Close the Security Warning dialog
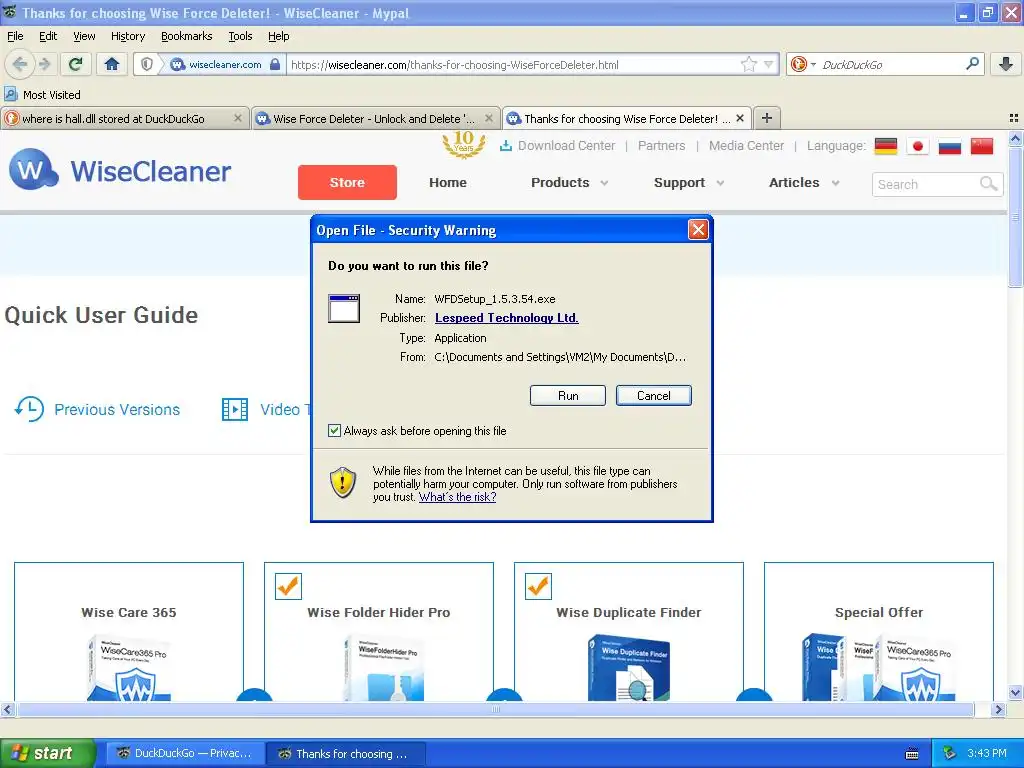The image size is (1024, 768). coord(697,230)
